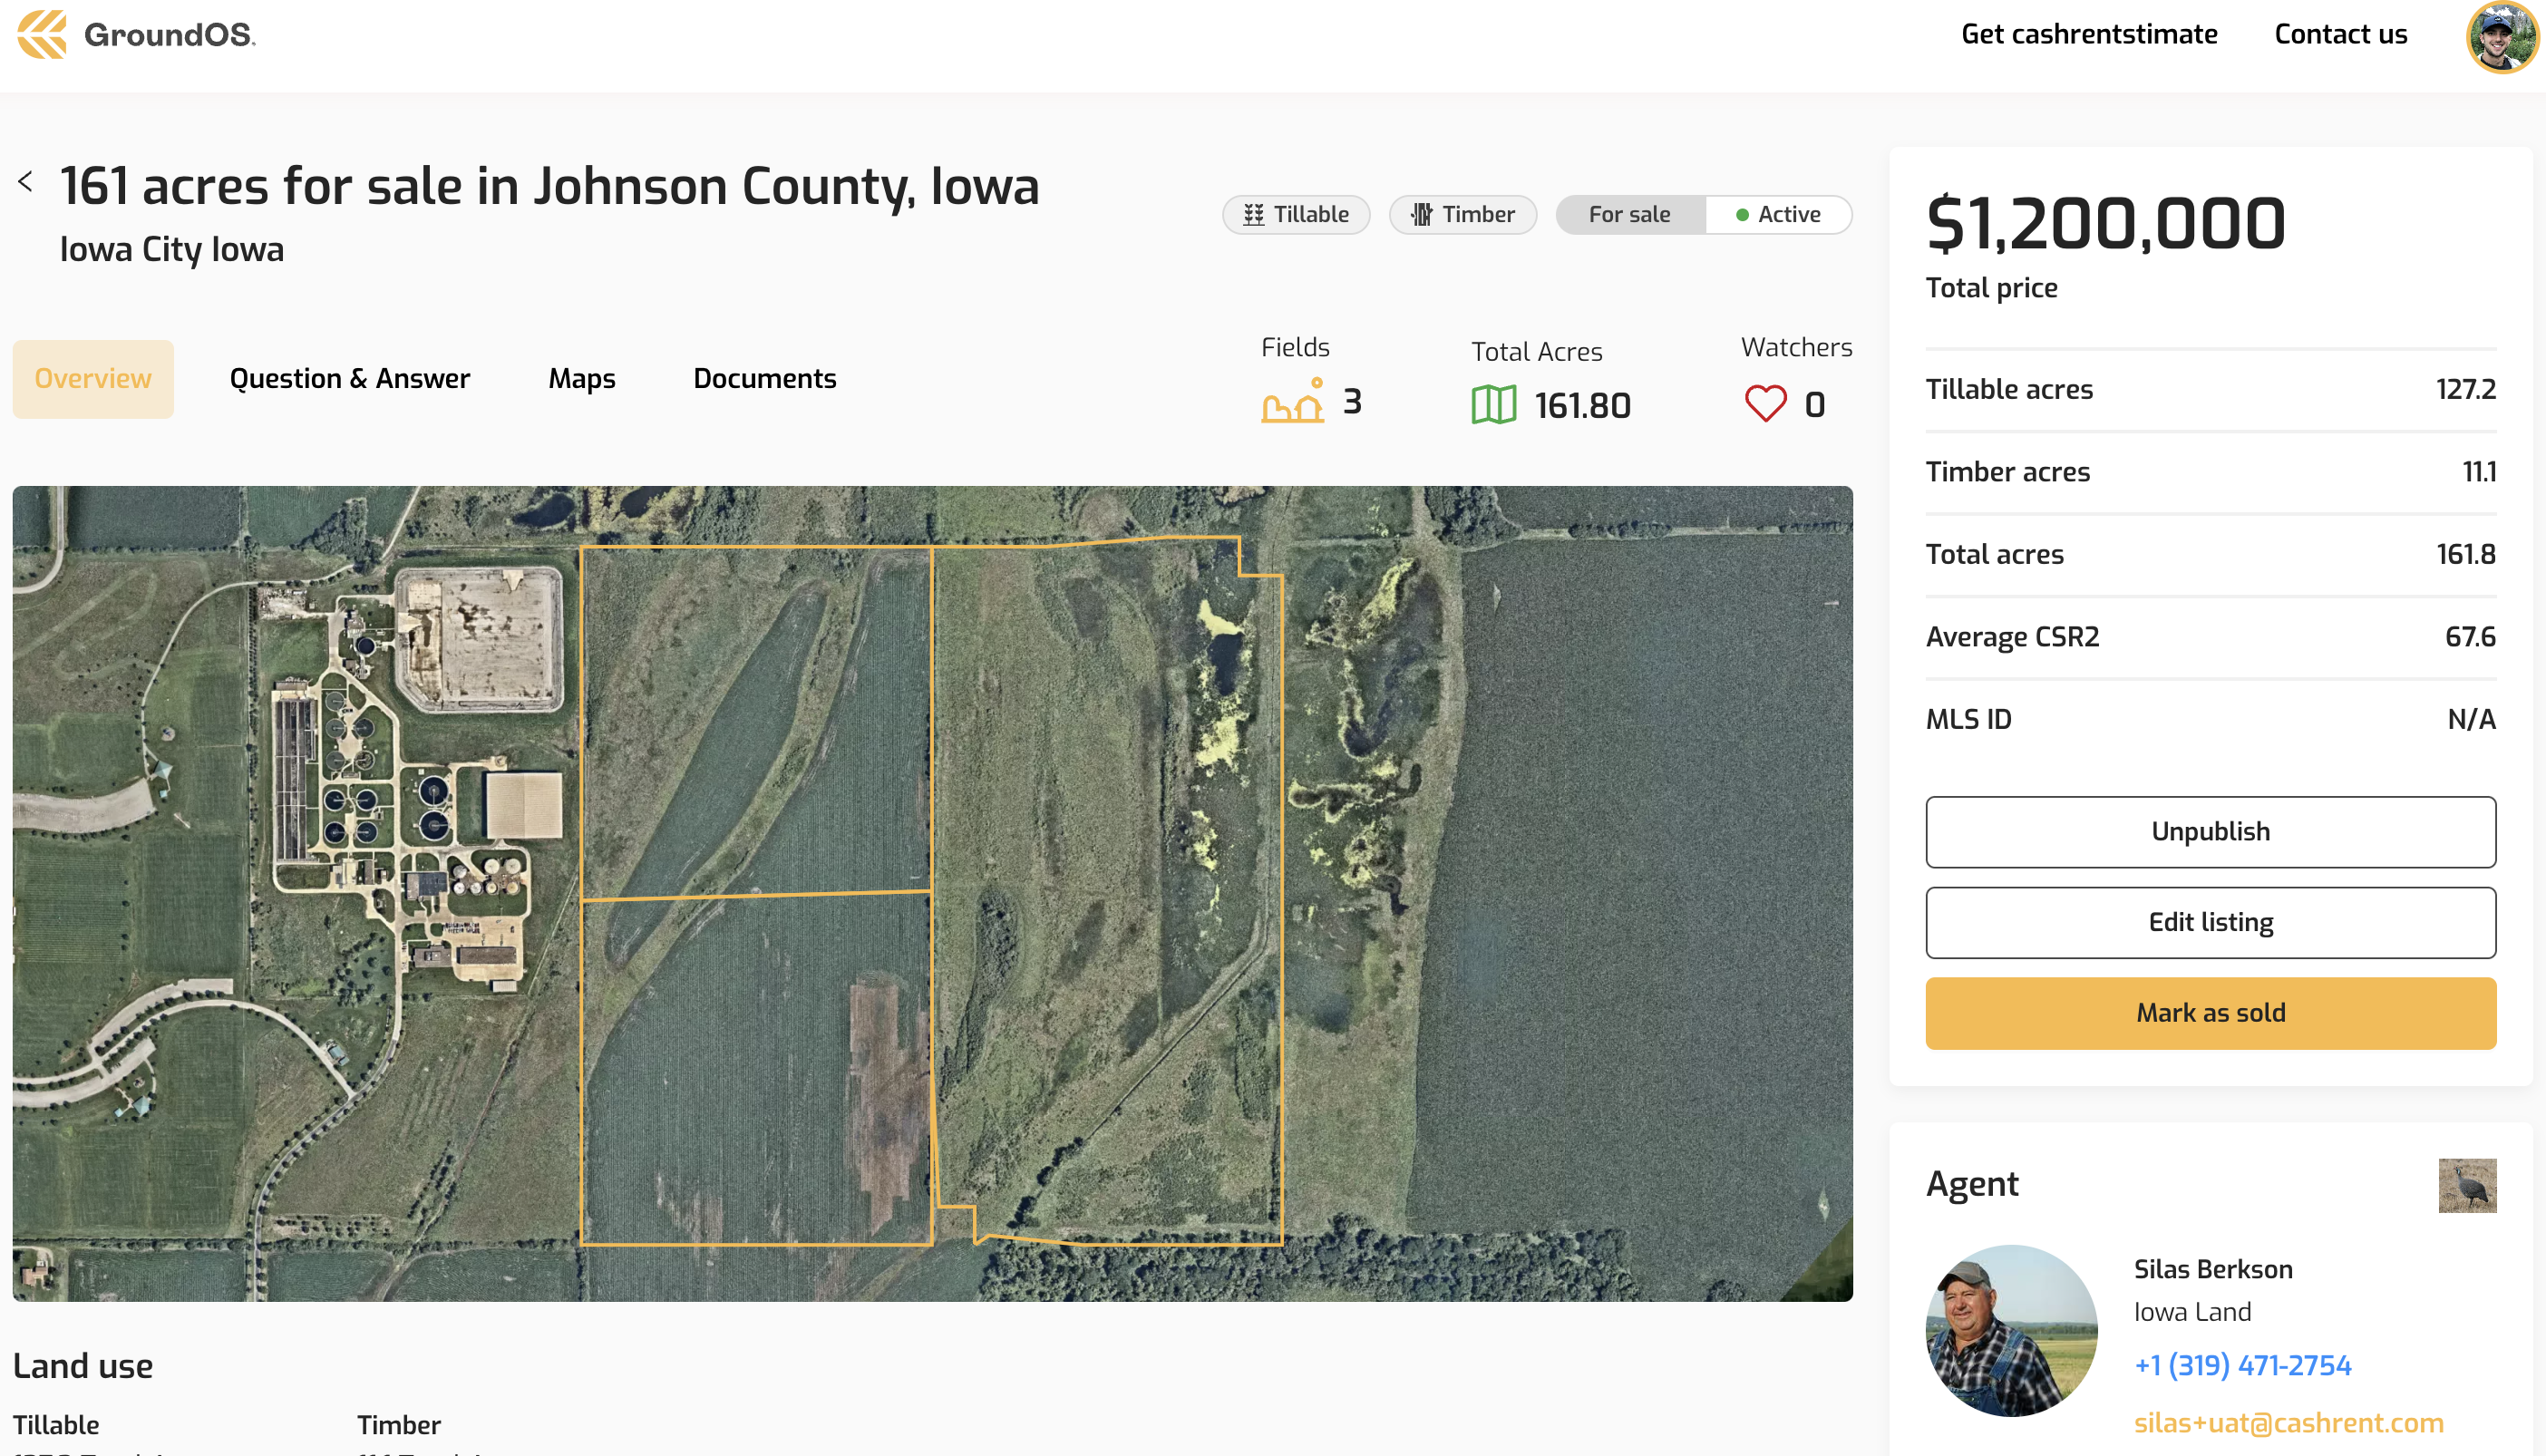This screenshot has height=1456, width=2546.
Task: Click the green Total Acres map icon
Action: [1493, 405]
